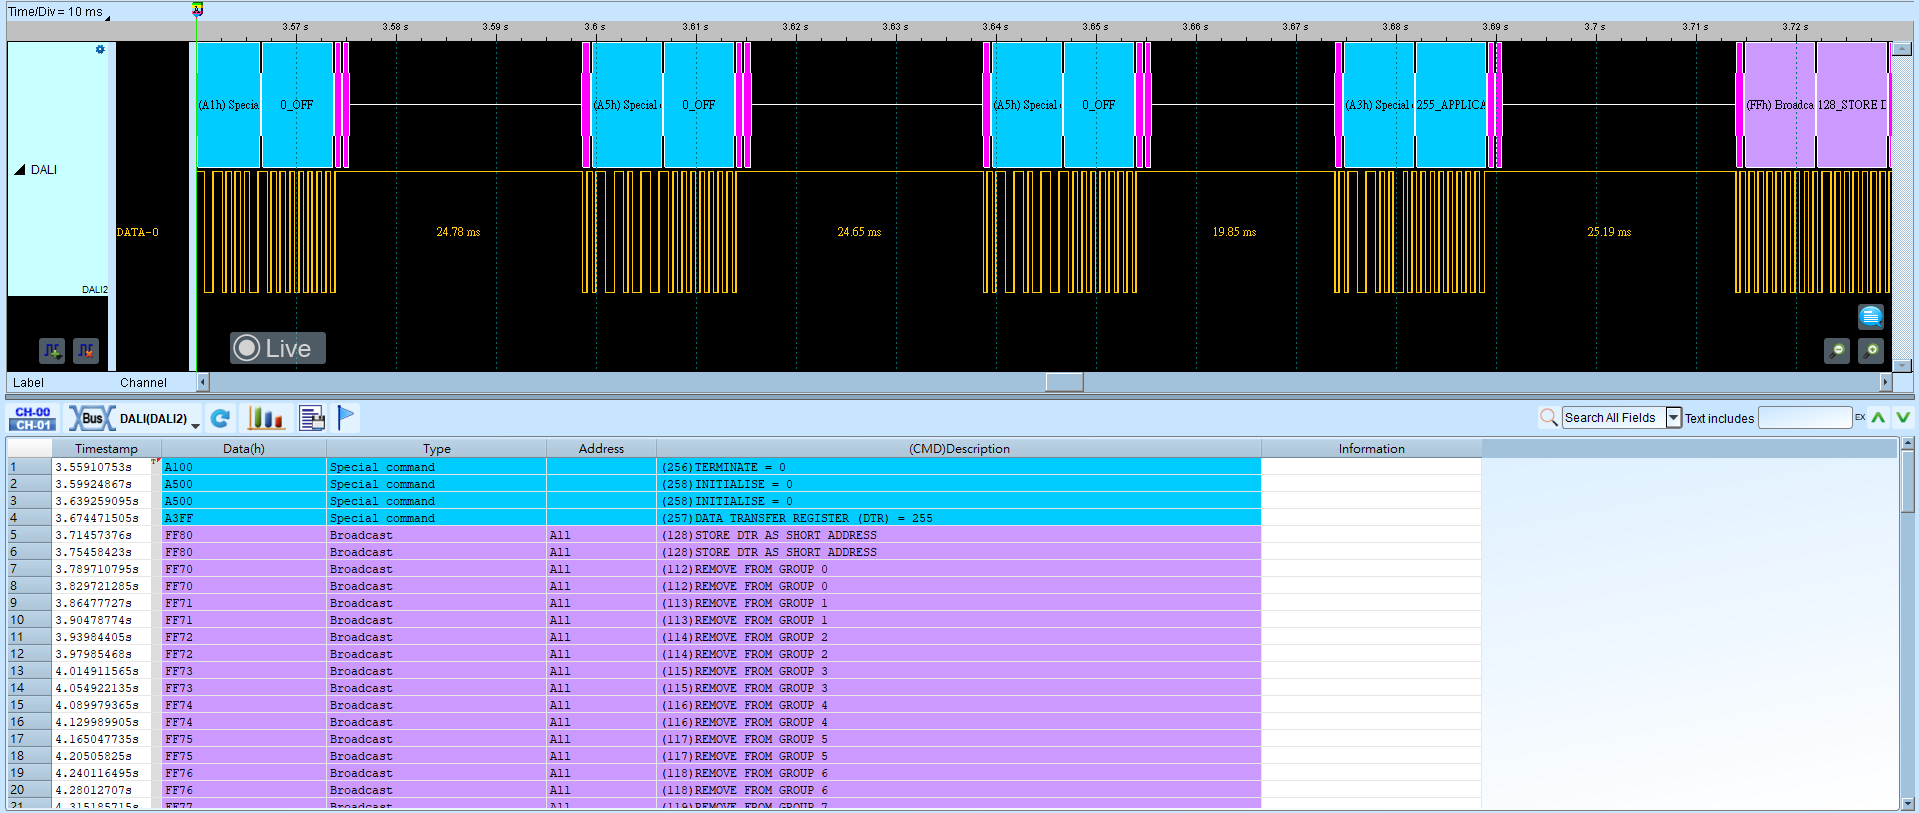Zoom out the waveform view
This screenshot has width=1919, height=813.
(1836, 351)
